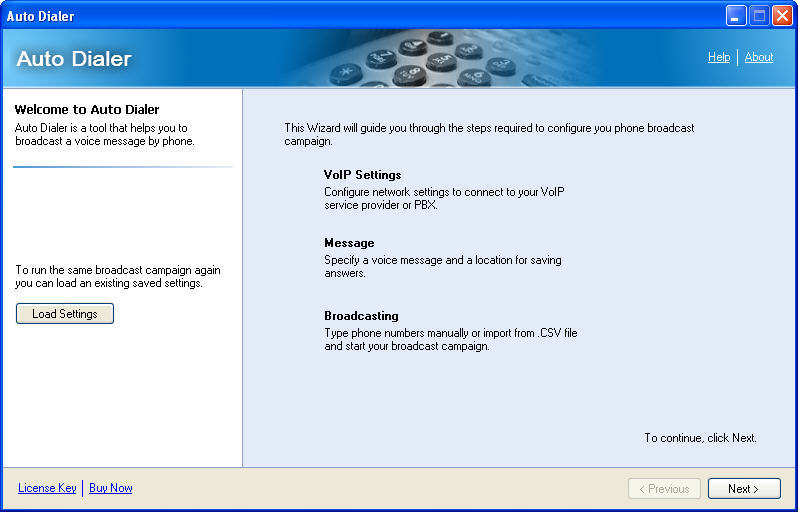Click the Broadcasting step heading
The width and height of the screenshot is (798, 512).
pyautogui.click(x=361, y=316)
